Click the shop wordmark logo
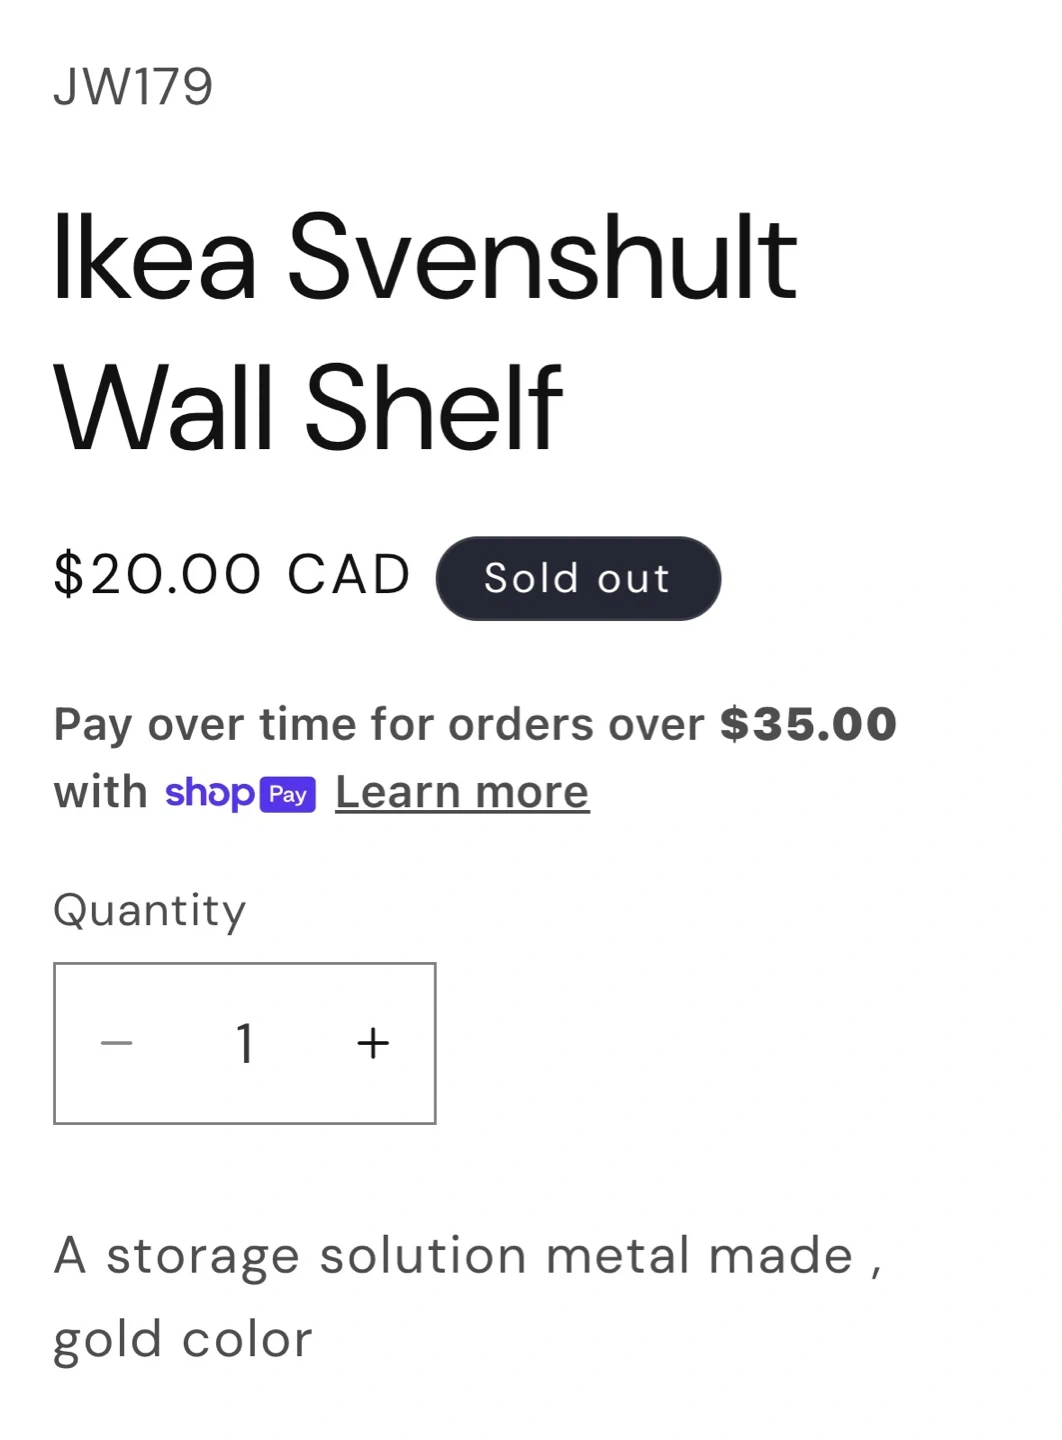 210,793
